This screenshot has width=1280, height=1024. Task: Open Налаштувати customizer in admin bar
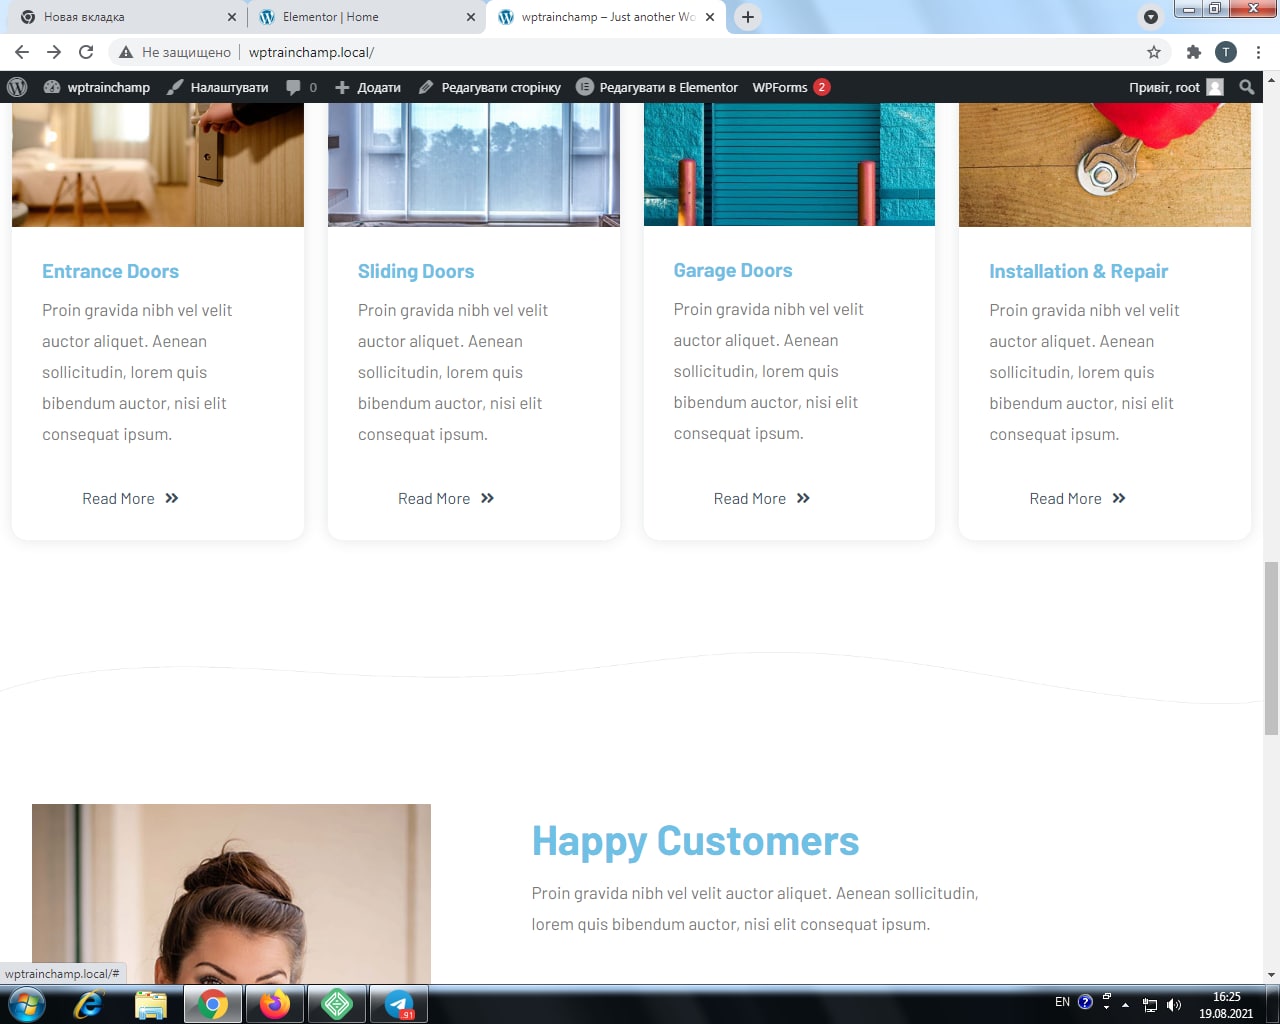(218, 87)
